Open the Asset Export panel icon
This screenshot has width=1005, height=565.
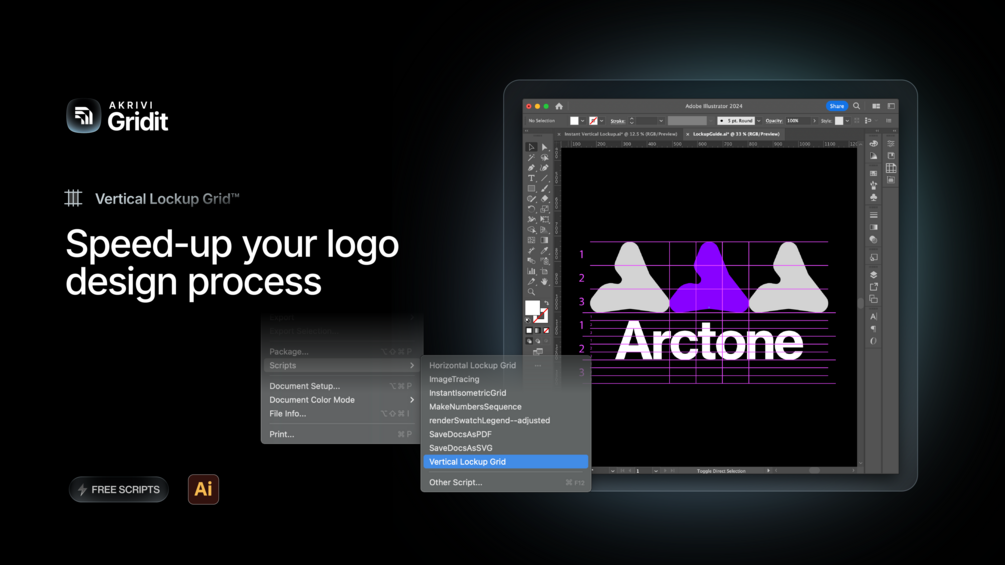(x=874, y=286)
